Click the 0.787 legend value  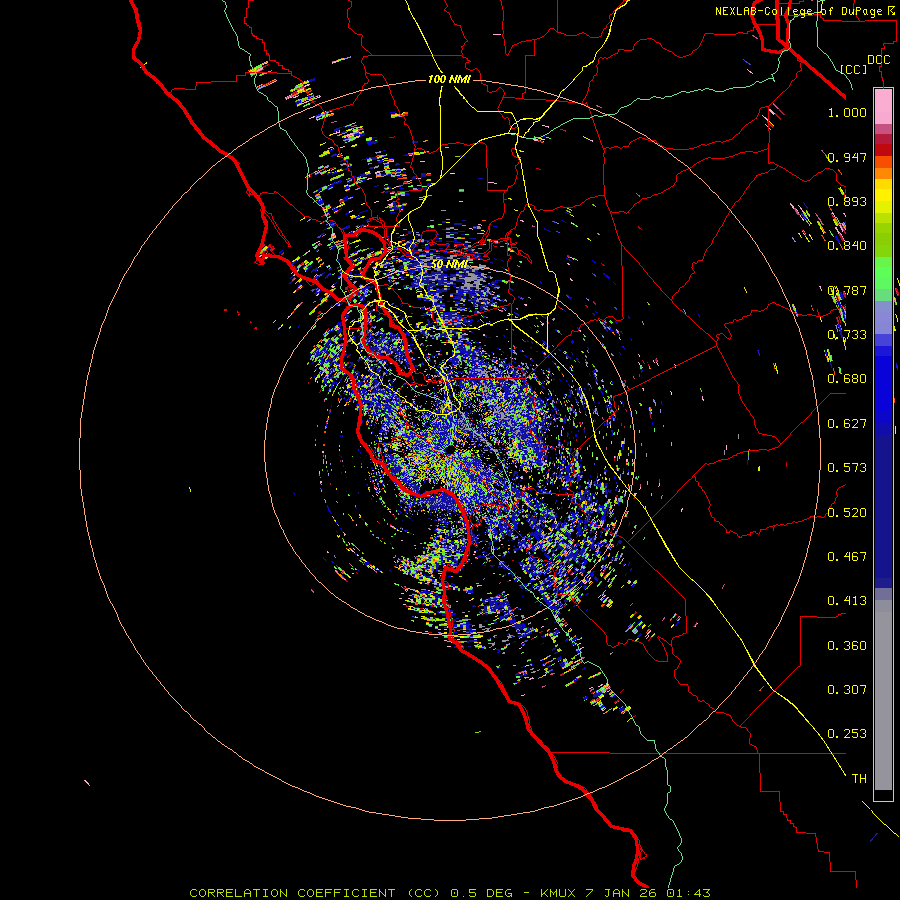point(847,290)
